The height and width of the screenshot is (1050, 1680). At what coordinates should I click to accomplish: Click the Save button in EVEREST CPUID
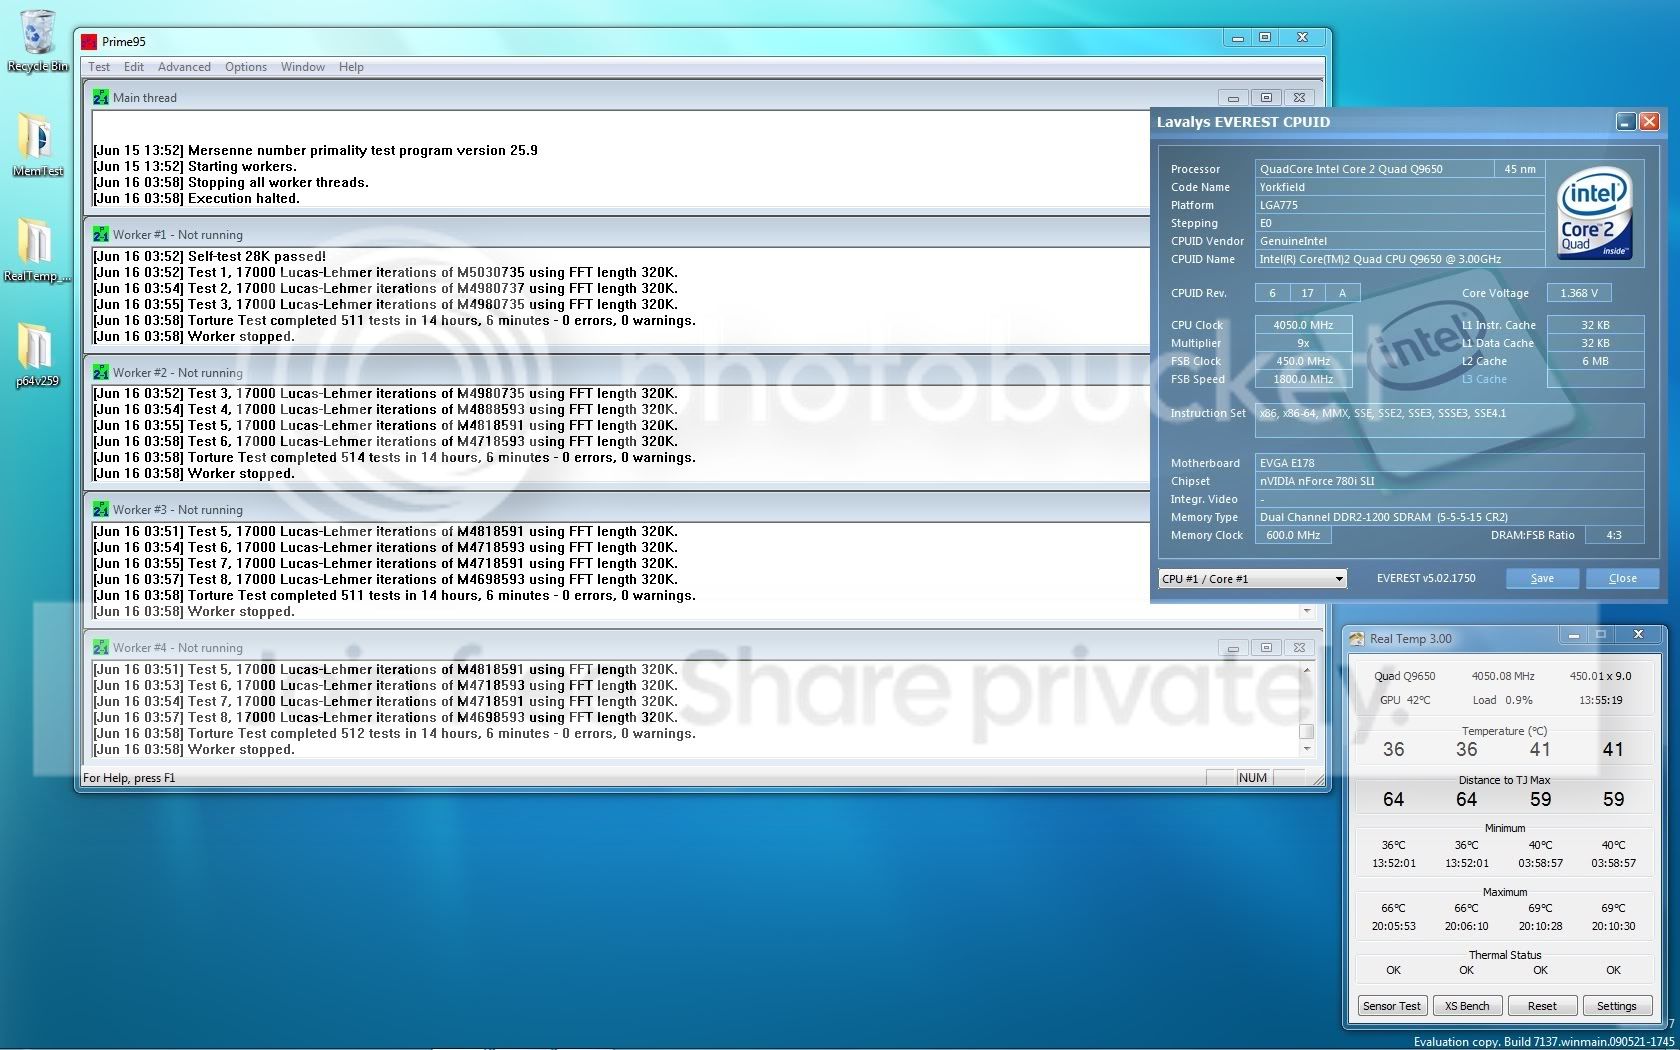(1542, 578)
